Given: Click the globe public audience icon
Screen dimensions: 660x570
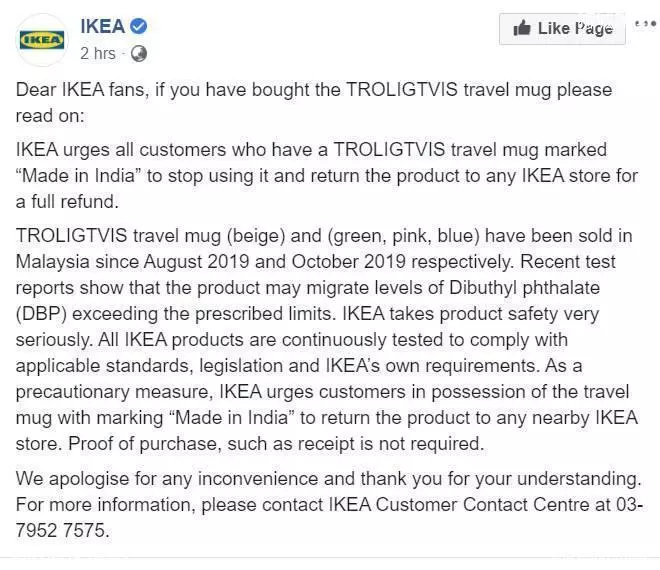Looking at the screenshot, I should tap(139, 54).
